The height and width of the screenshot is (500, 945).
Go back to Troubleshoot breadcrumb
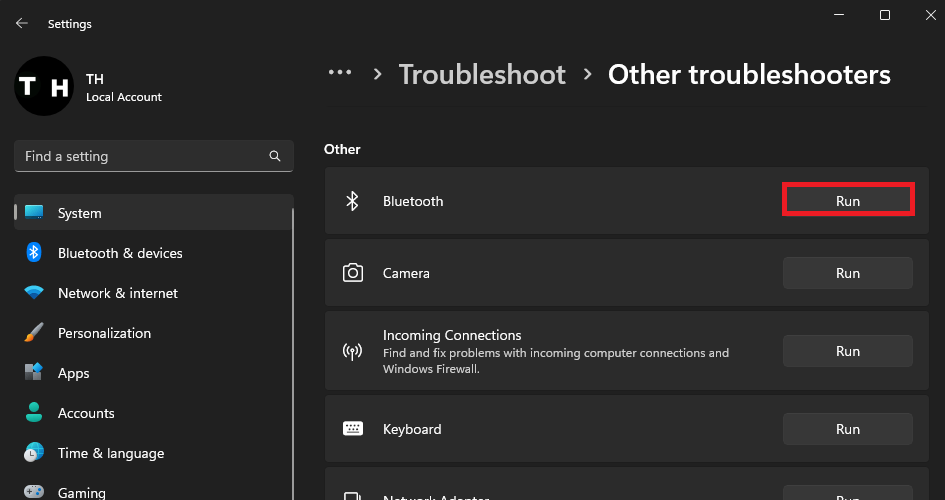pos(482,74)
